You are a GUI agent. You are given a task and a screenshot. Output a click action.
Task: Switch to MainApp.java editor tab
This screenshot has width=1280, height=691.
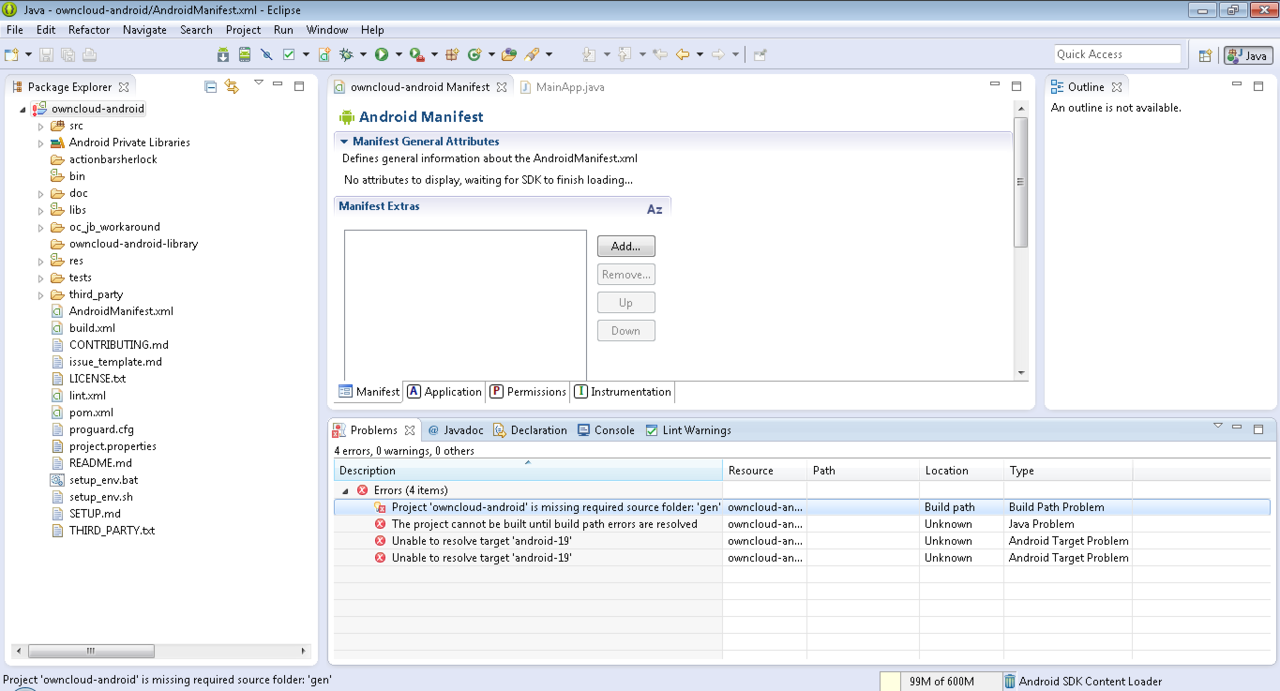pyautogui.click(x=562, y=87)
